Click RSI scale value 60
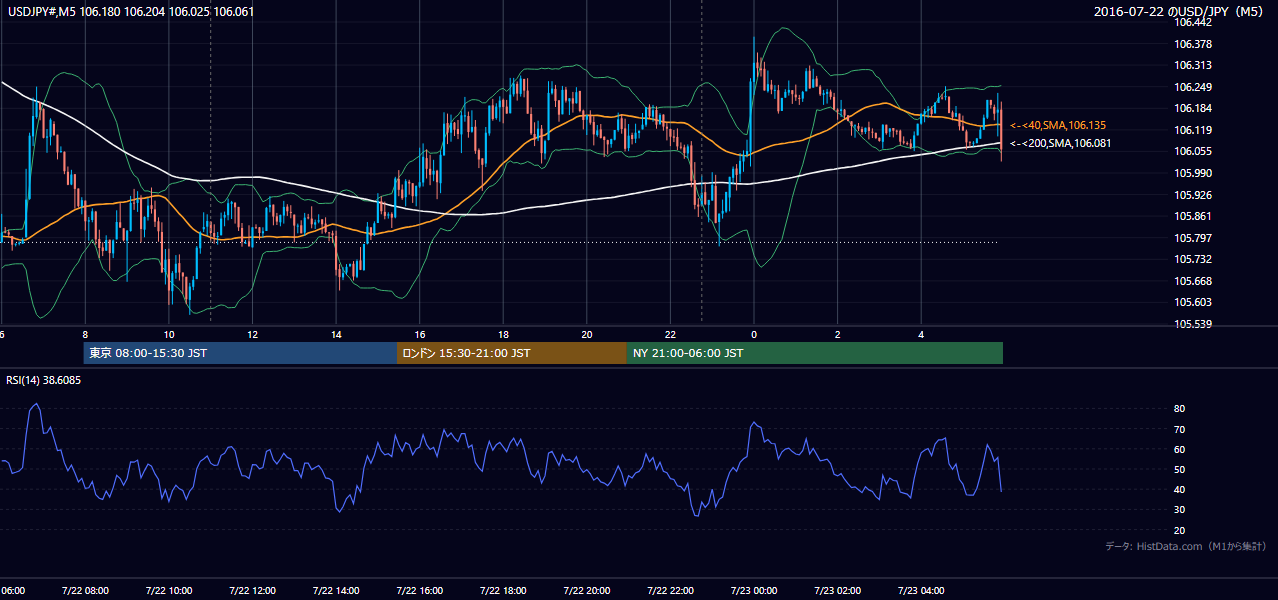The width and height of the screenshot is (1278, 600). (x=1180, y=449)
